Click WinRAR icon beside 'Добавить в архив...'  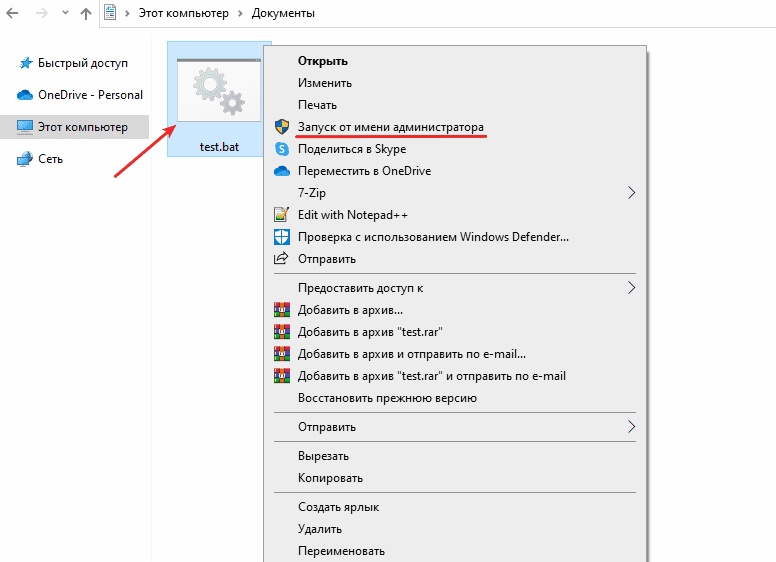[282, 310]
